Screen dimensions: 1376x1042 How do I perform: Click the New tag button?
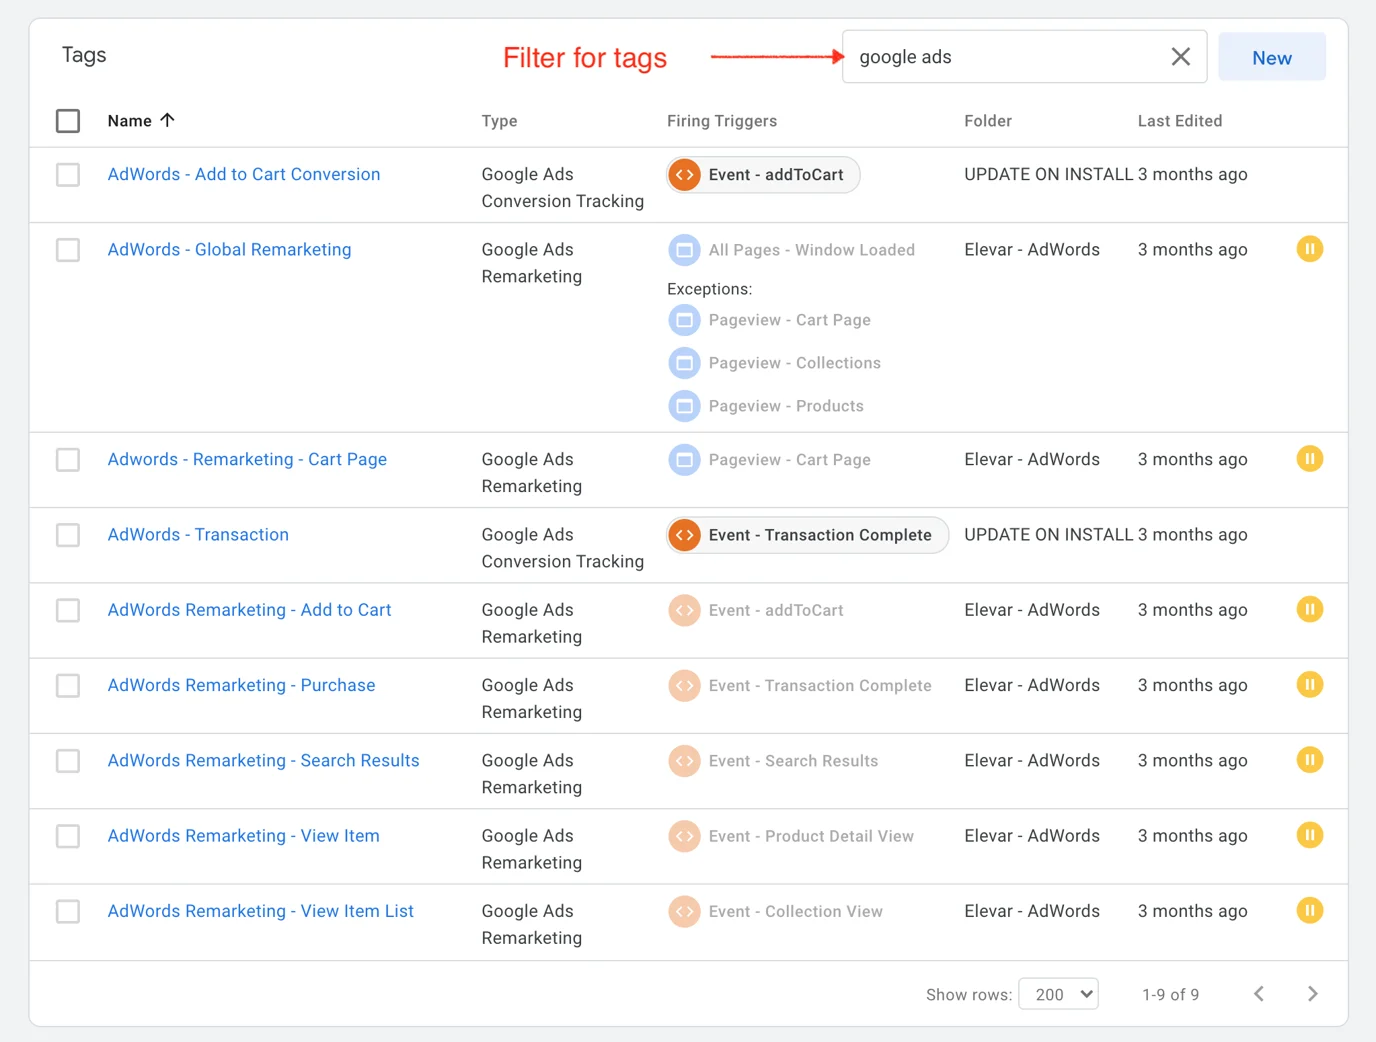tap(1271, 57)
